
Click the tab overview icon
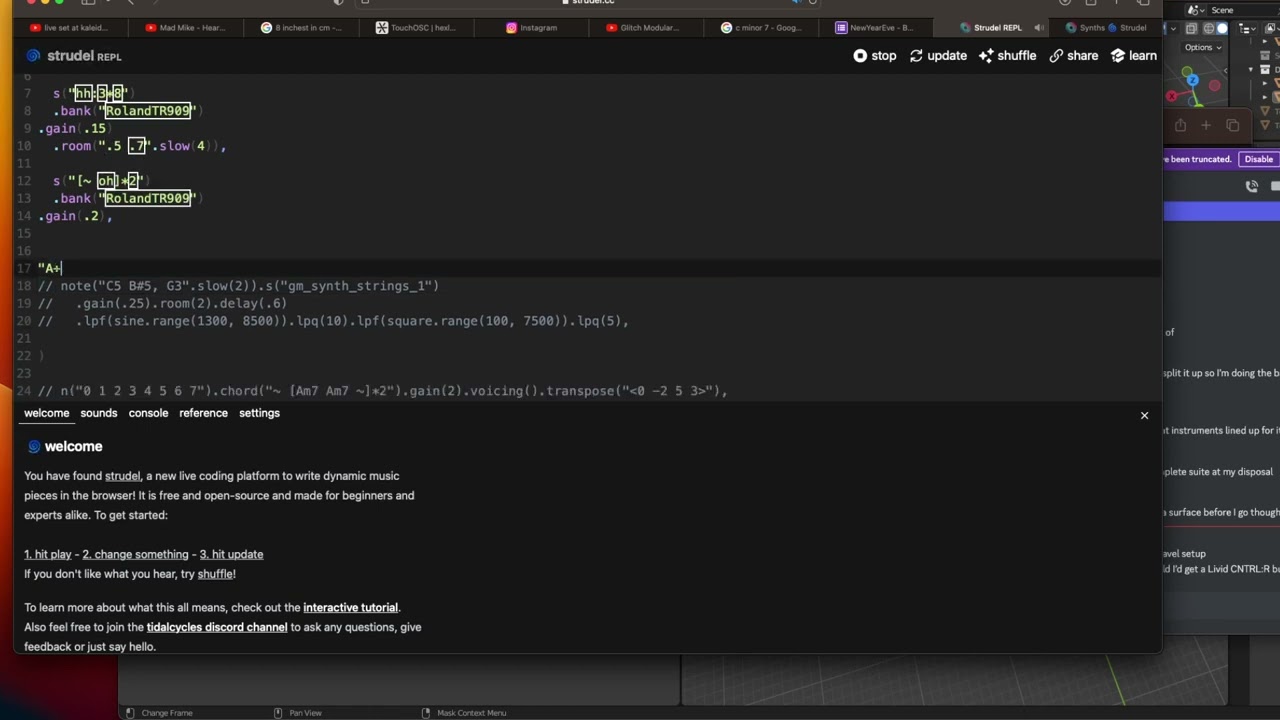click(x=1232, y=125)
